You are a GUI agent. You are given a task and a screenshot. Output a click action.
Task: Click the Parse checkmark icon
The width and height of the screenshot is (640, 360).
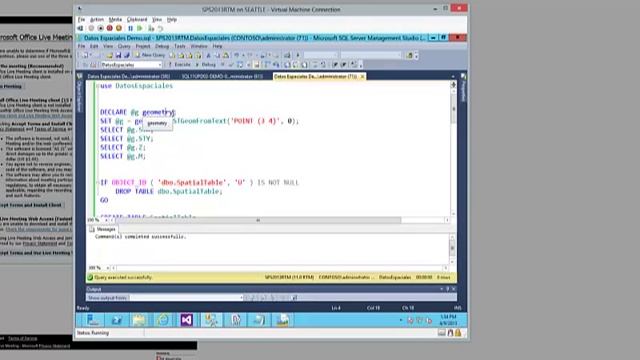tap(231, 64)
